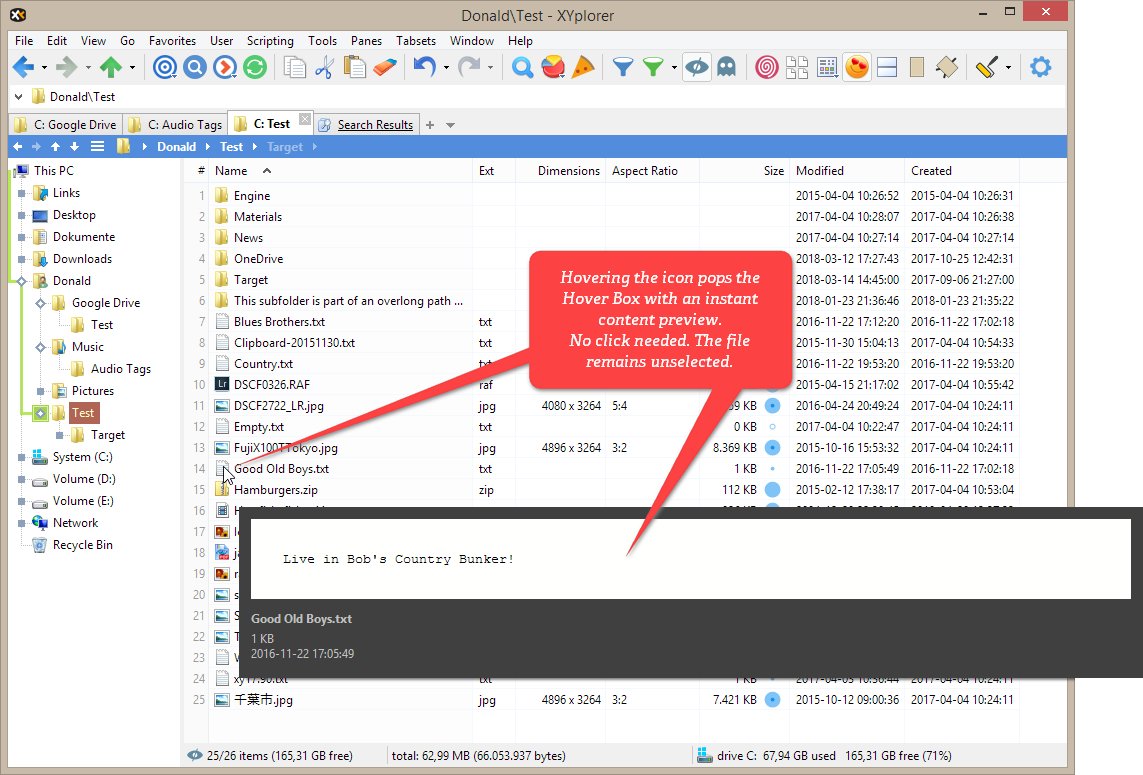
Task: Open the Scripting menu
Action: (270, 41)
